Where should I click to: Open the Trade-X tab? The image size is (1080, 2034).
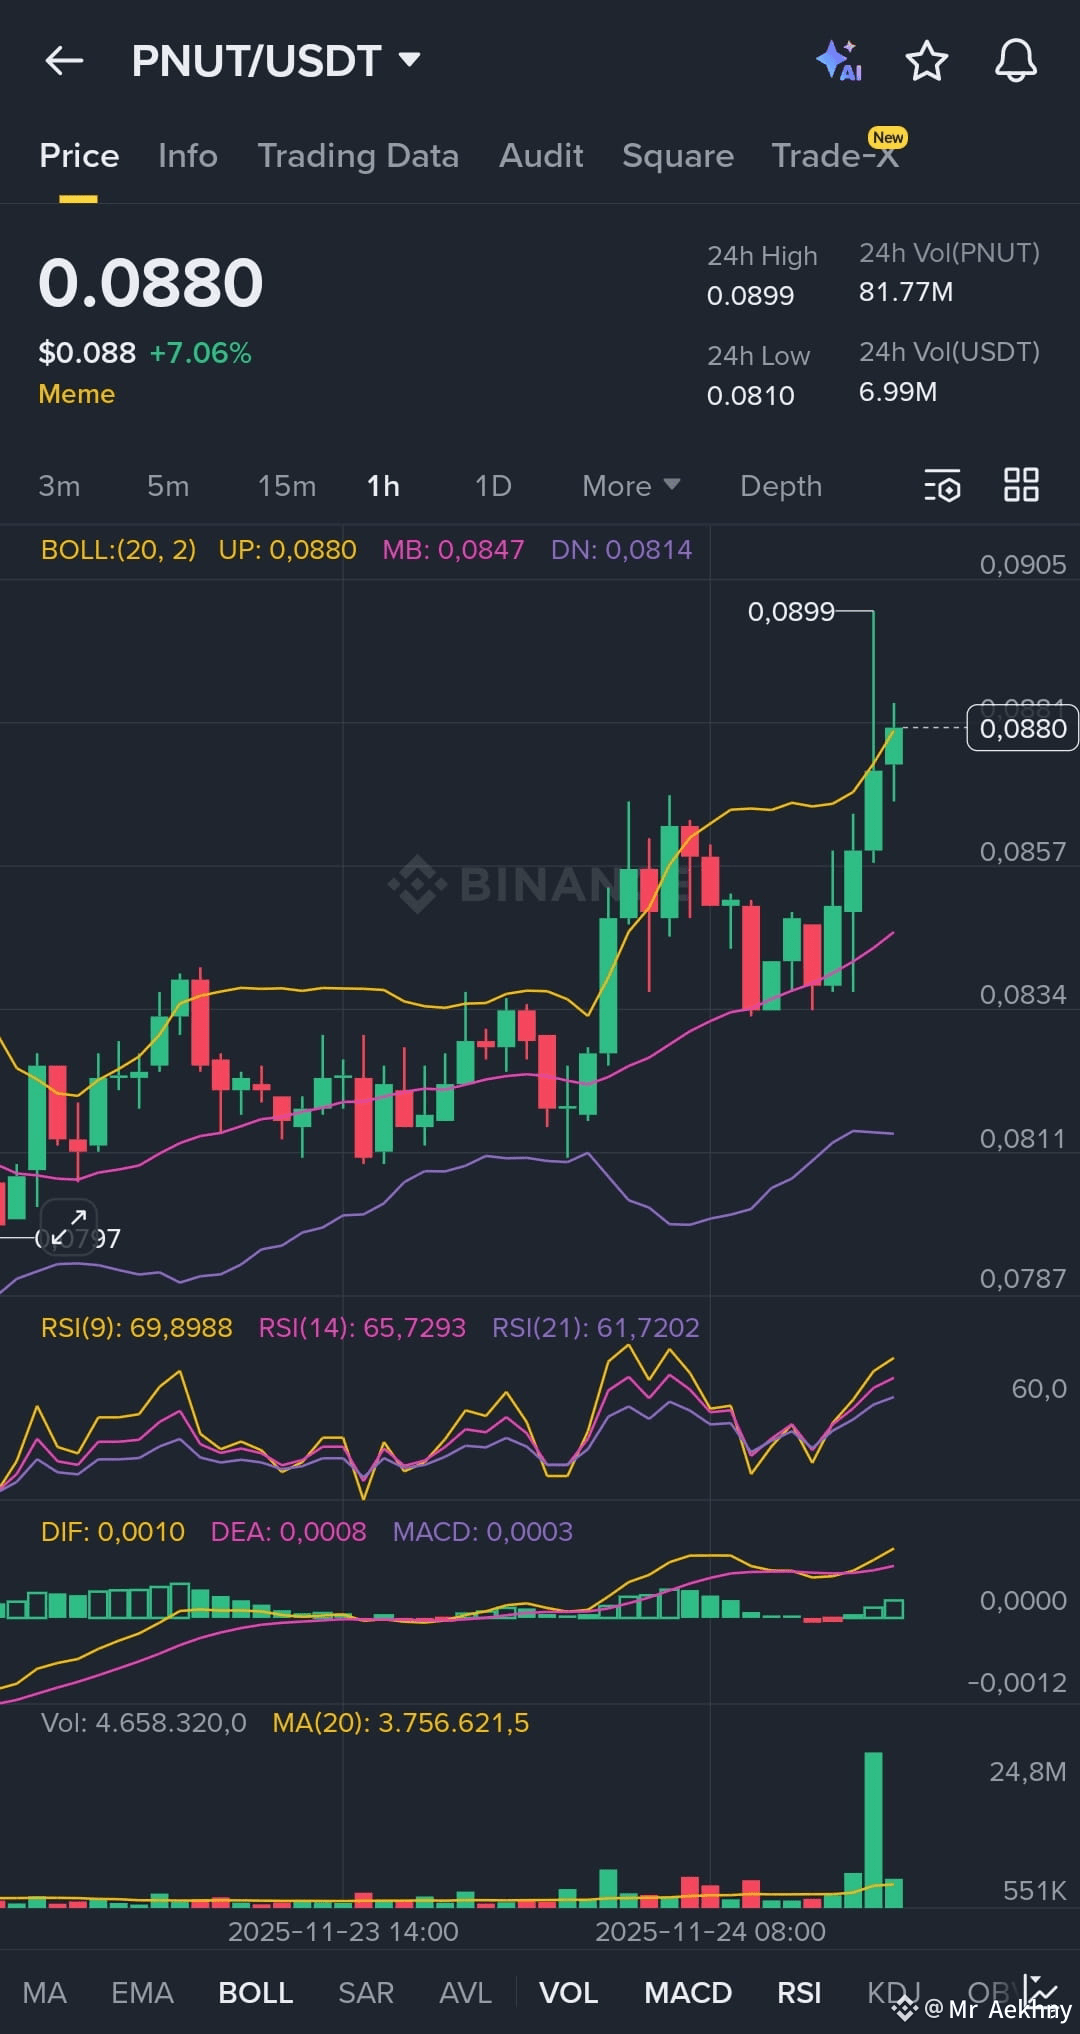[836, 156]
